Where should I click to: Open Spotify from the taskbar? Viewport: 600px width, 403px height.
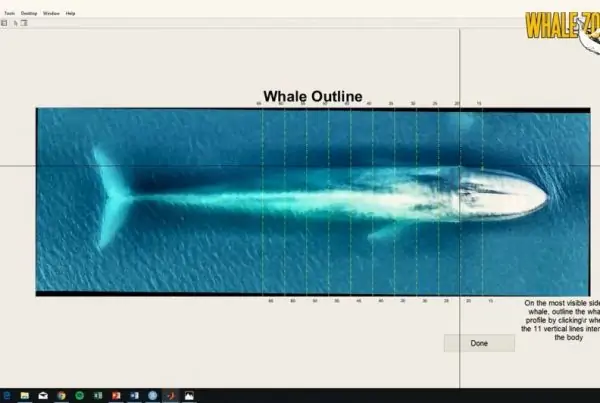tap(78, 395)
